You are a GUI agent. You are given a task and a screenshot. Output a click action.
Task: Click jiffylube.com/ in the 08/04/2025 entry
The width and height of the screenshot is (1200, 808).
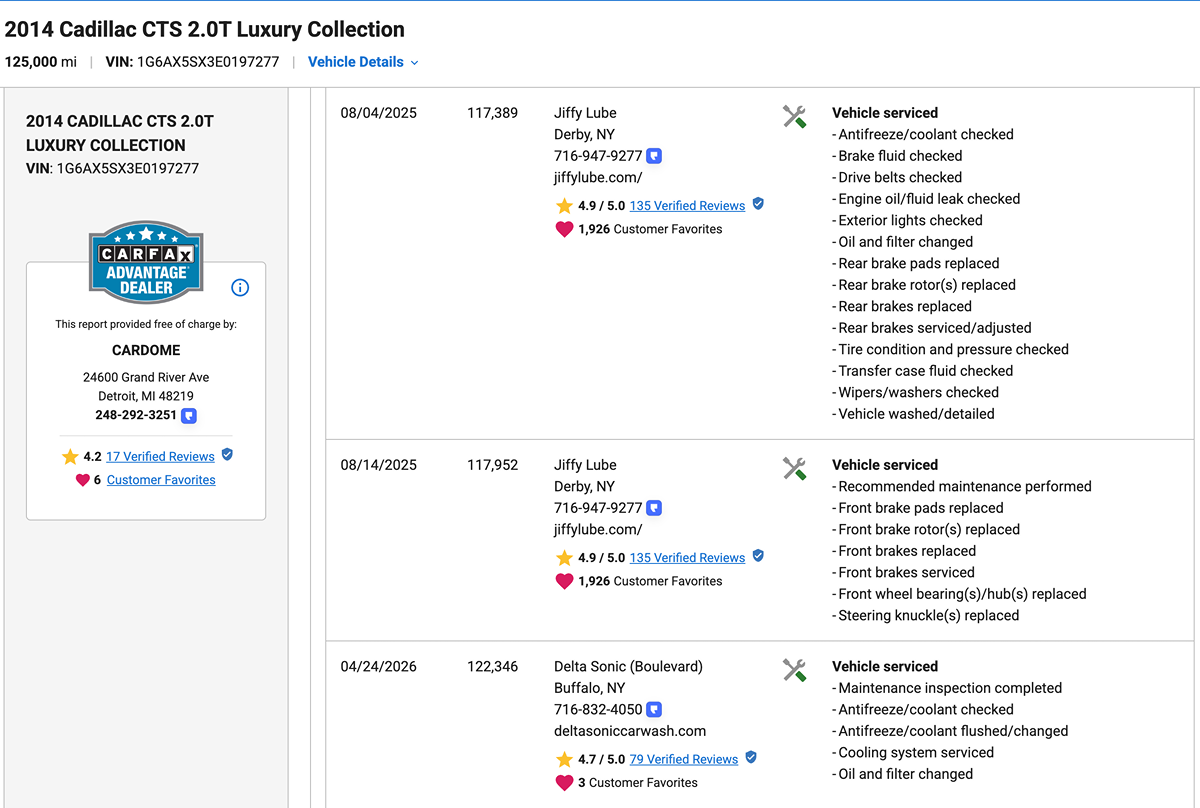pyautogui.click(x=598, y=178)
